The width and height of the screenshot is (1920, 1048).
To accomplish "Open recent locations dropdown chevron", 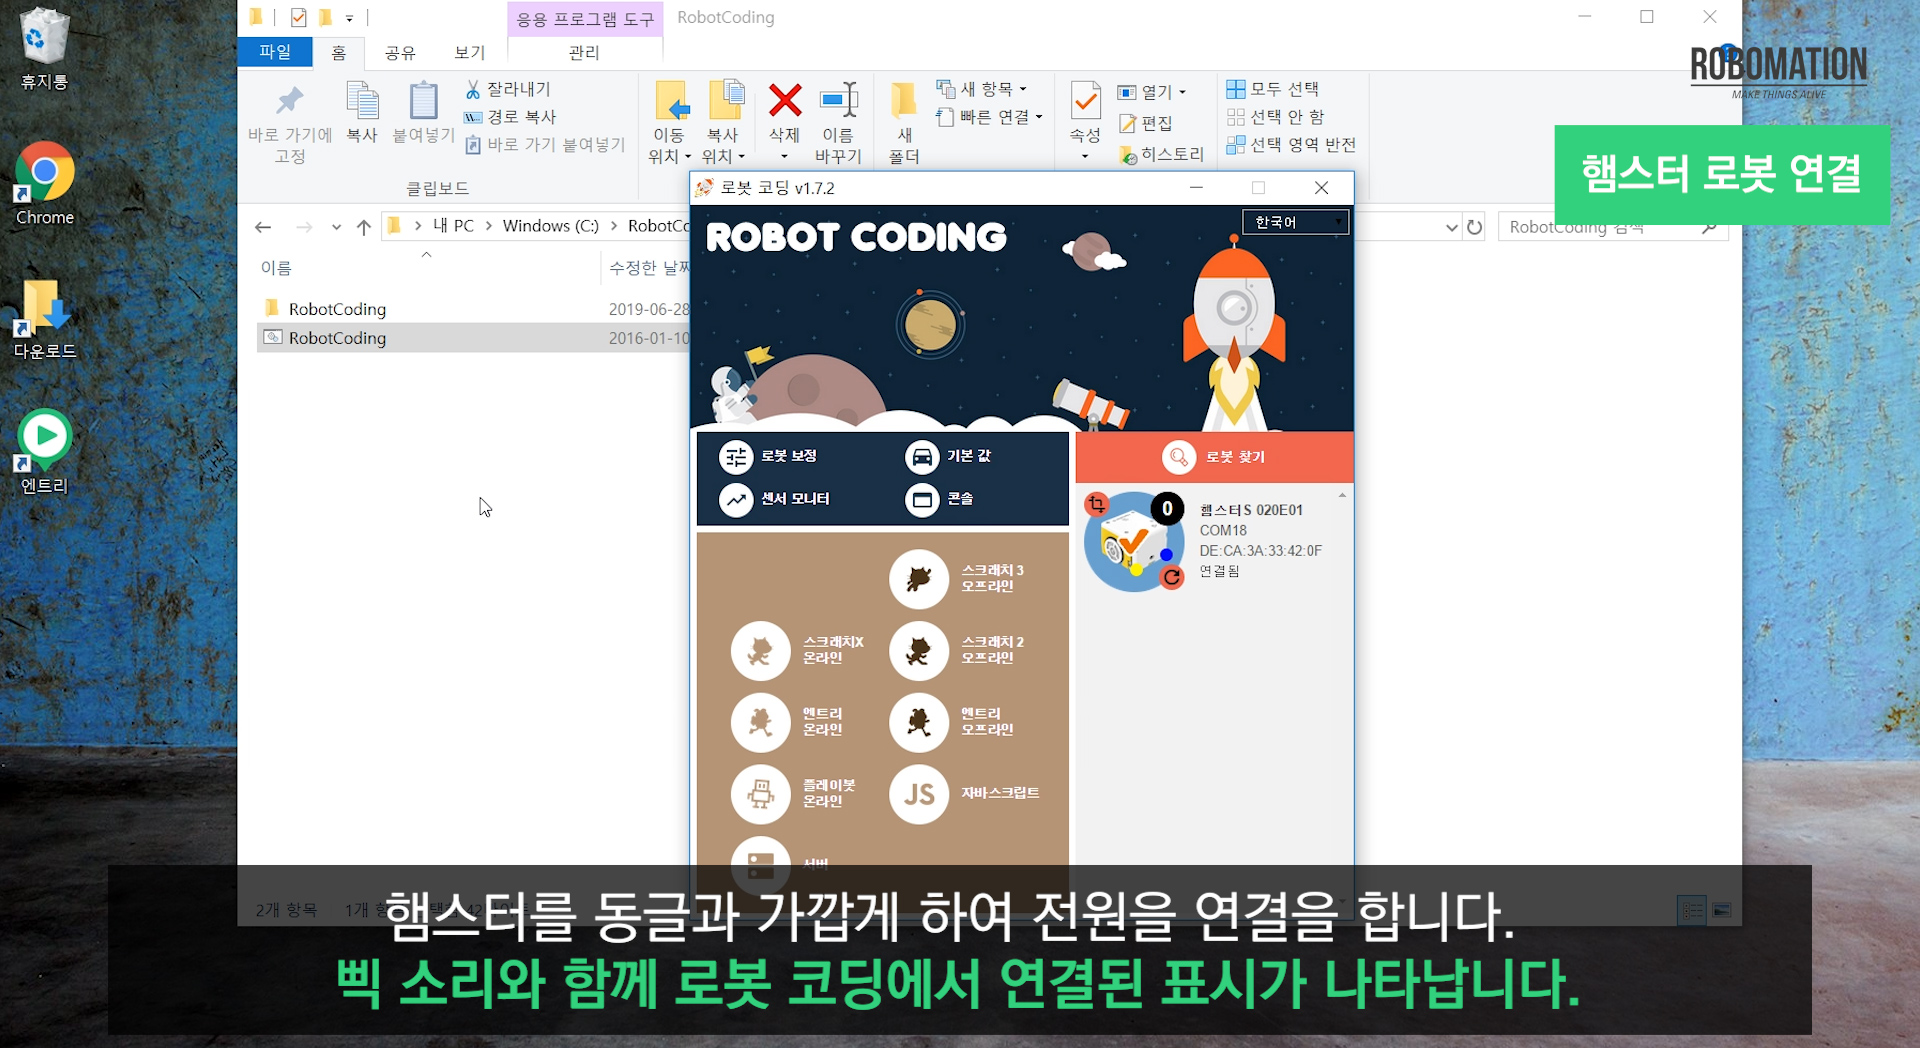I will [x=336, y=227].
